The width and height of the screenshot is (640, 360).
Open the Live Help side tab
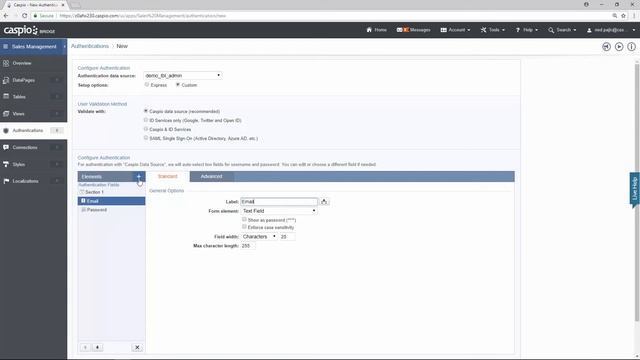pos(635,189)
